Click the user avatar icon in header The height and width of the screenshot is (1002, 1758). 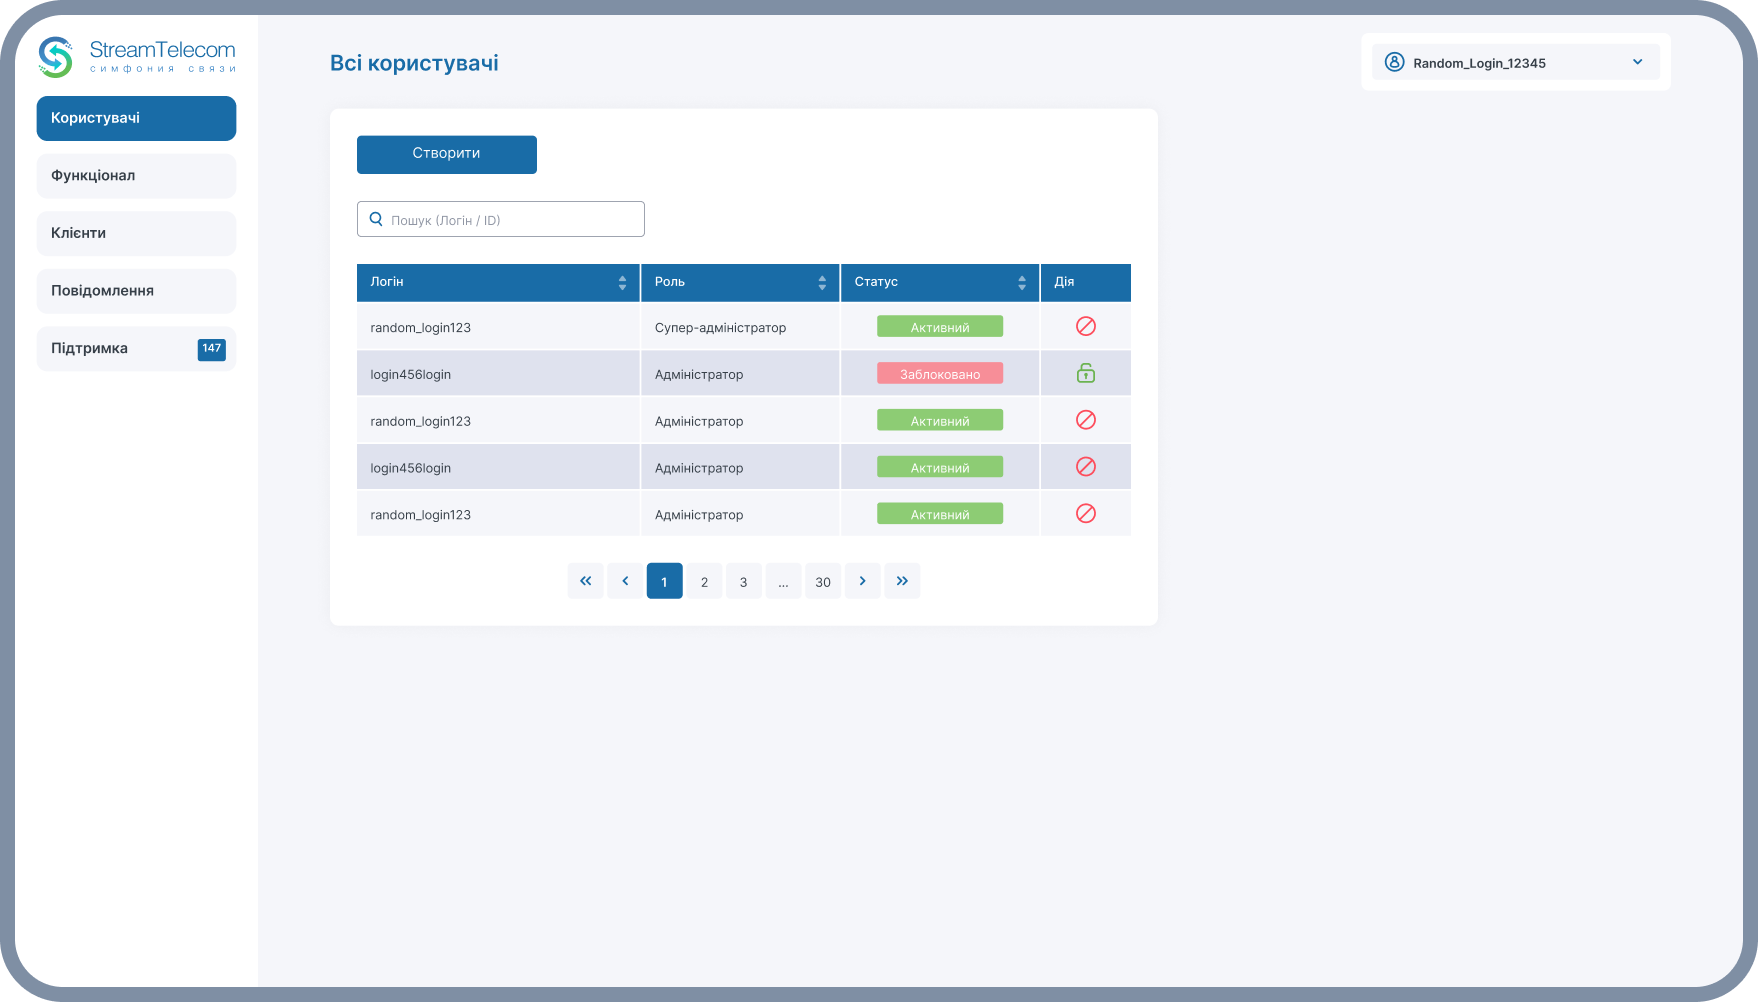click(x=1394, y=62)
